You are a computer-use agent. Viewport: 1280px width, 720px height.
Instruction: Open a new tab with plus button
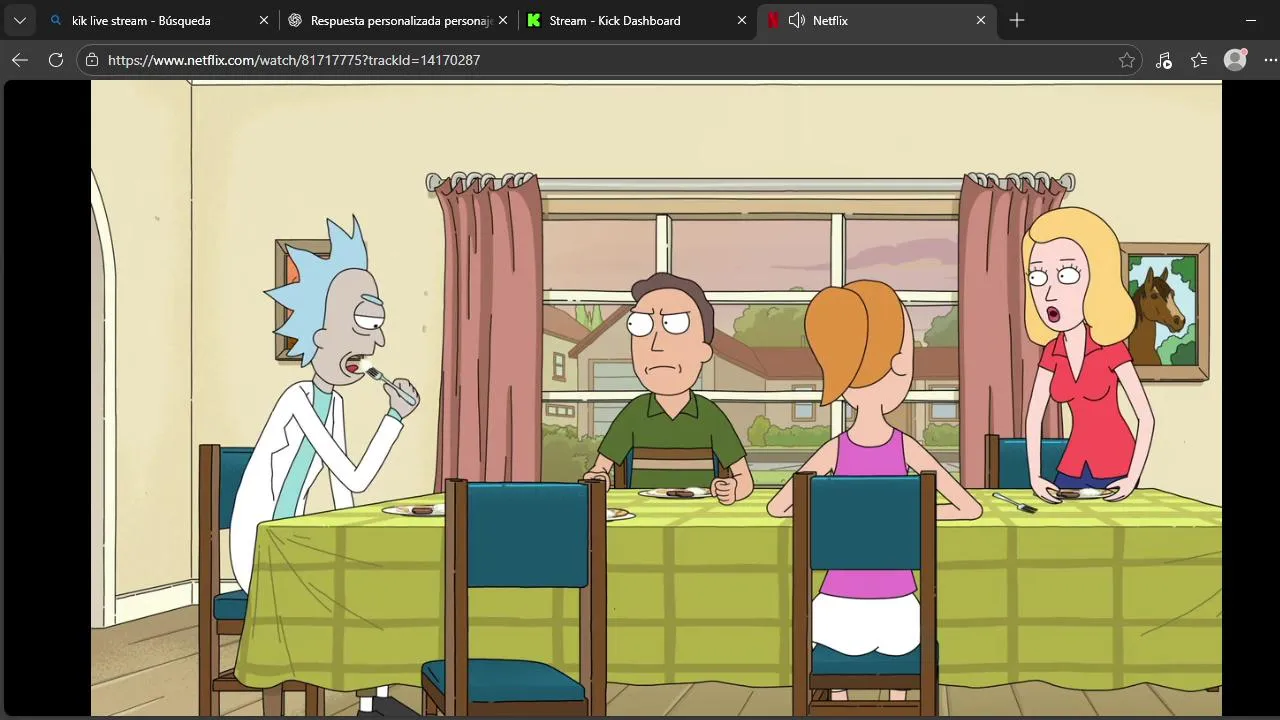[x=1017, y=20]
